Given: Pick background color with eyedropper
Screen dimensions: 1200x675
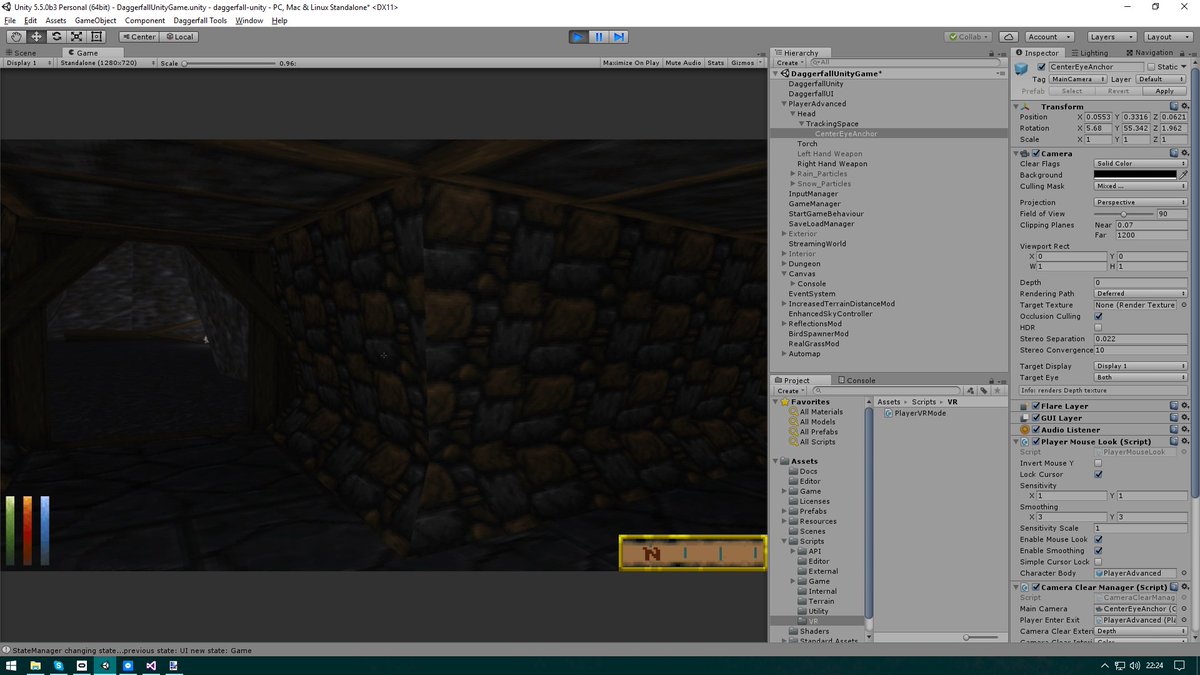Looking at the screenshot, I should click(1183, 174).
